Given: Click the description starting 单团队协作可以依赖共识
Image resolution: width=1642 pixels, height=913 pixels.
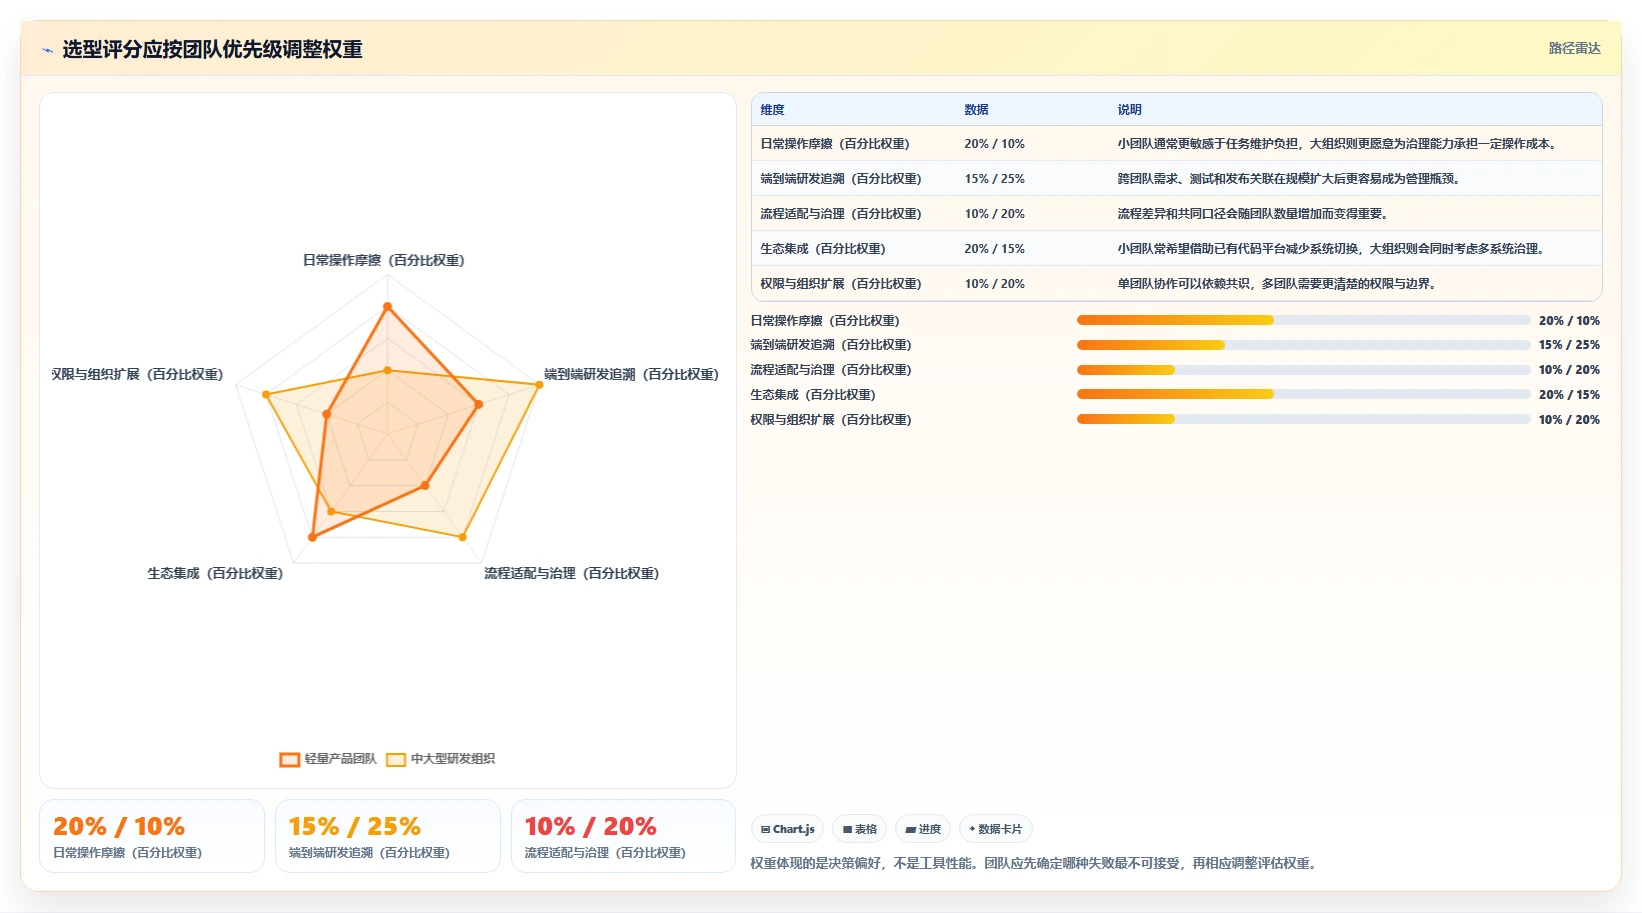Looking at the screenshot, I should click(1279, 284).
